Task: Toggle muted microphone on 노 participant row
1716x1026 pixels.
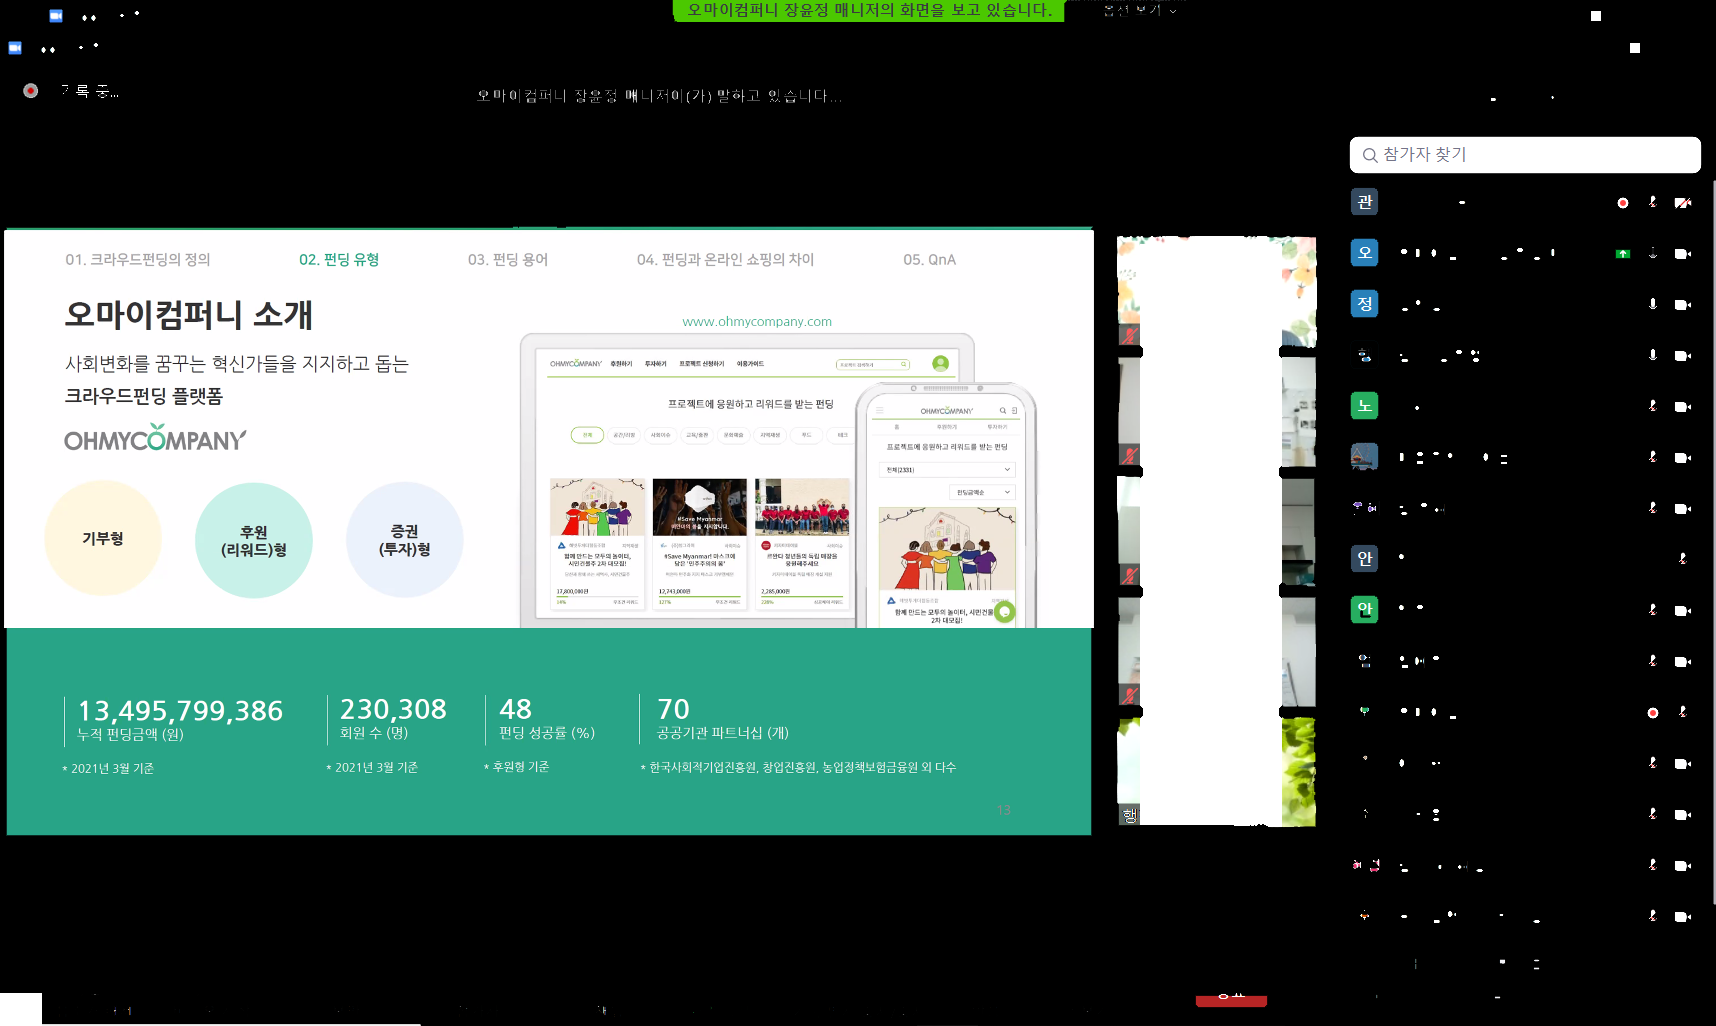Action: tap(1653, 406)
